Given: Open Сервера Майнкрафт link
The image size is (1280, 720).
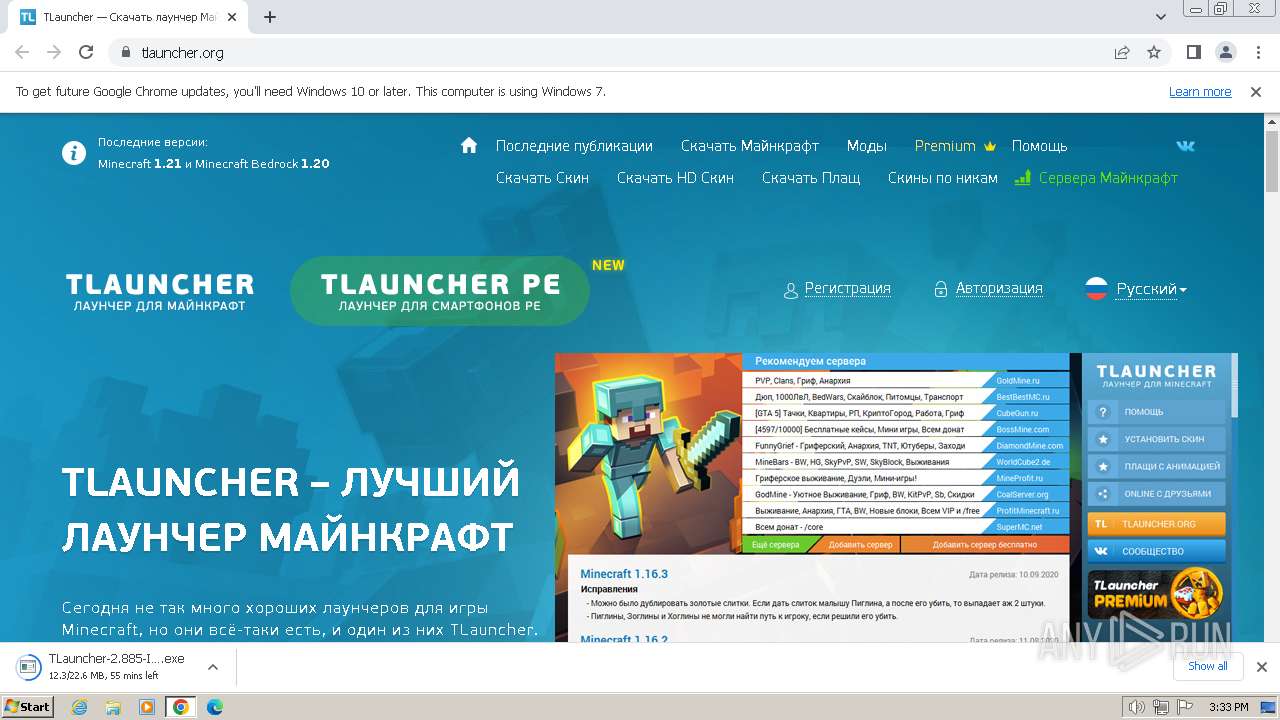Looking at the screenshot, I should coord(1097,178).
